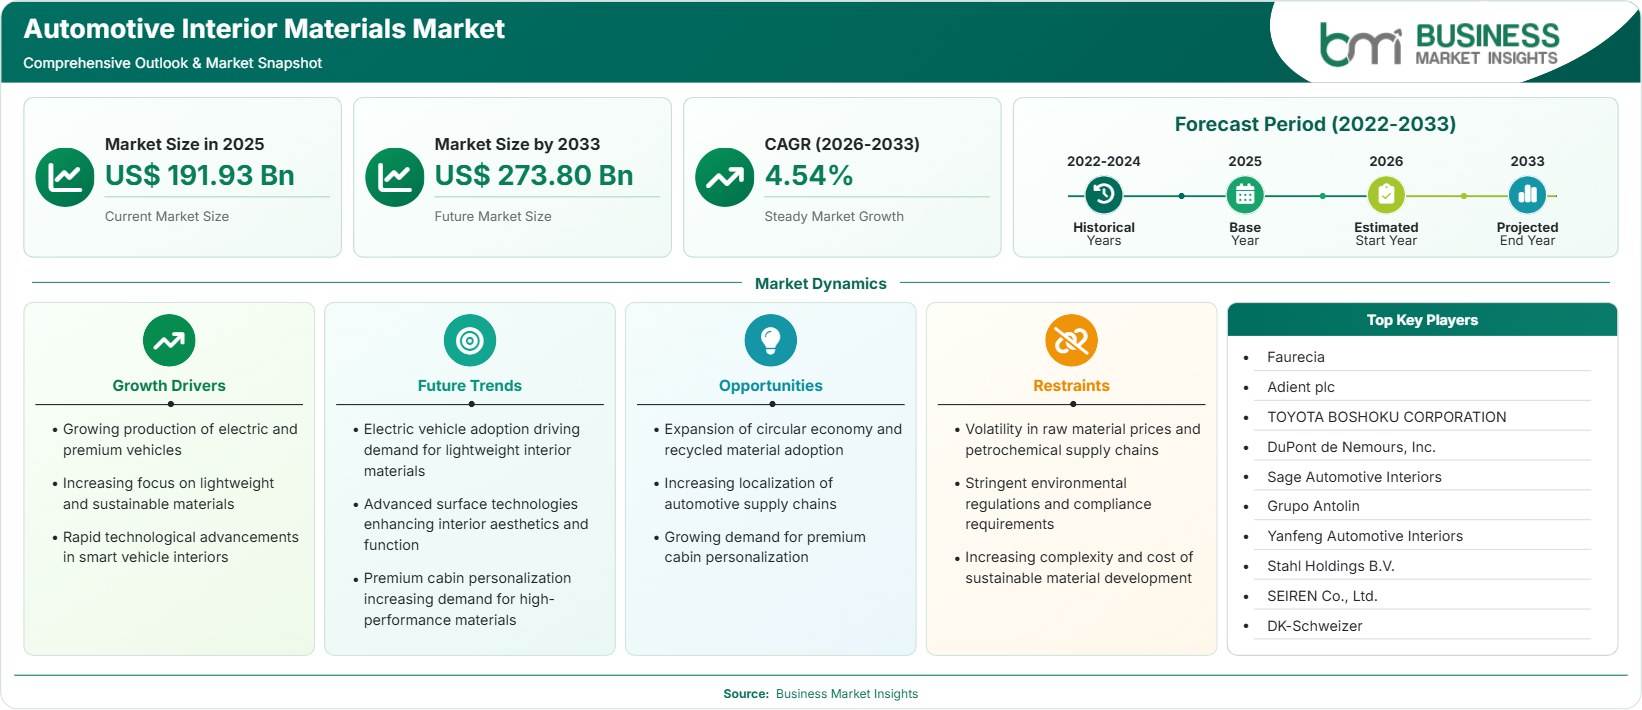Click the 2033 timeline year label
Screen dimensions: 1642x710
coord(1527,161)
